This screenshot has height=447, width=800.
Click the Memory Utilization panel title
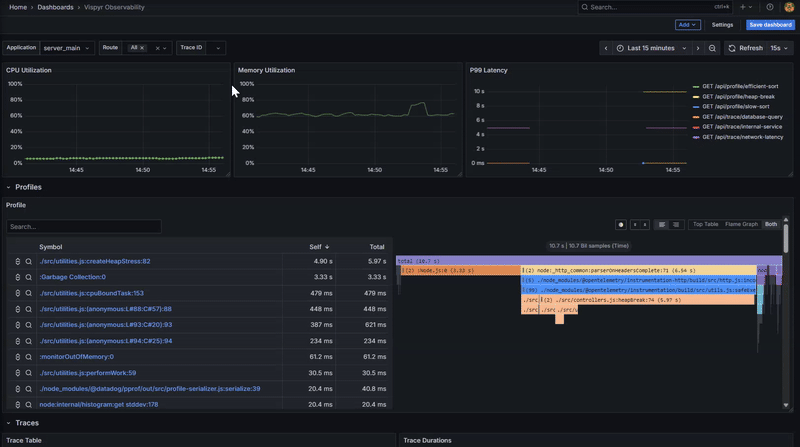click(266, 70)
